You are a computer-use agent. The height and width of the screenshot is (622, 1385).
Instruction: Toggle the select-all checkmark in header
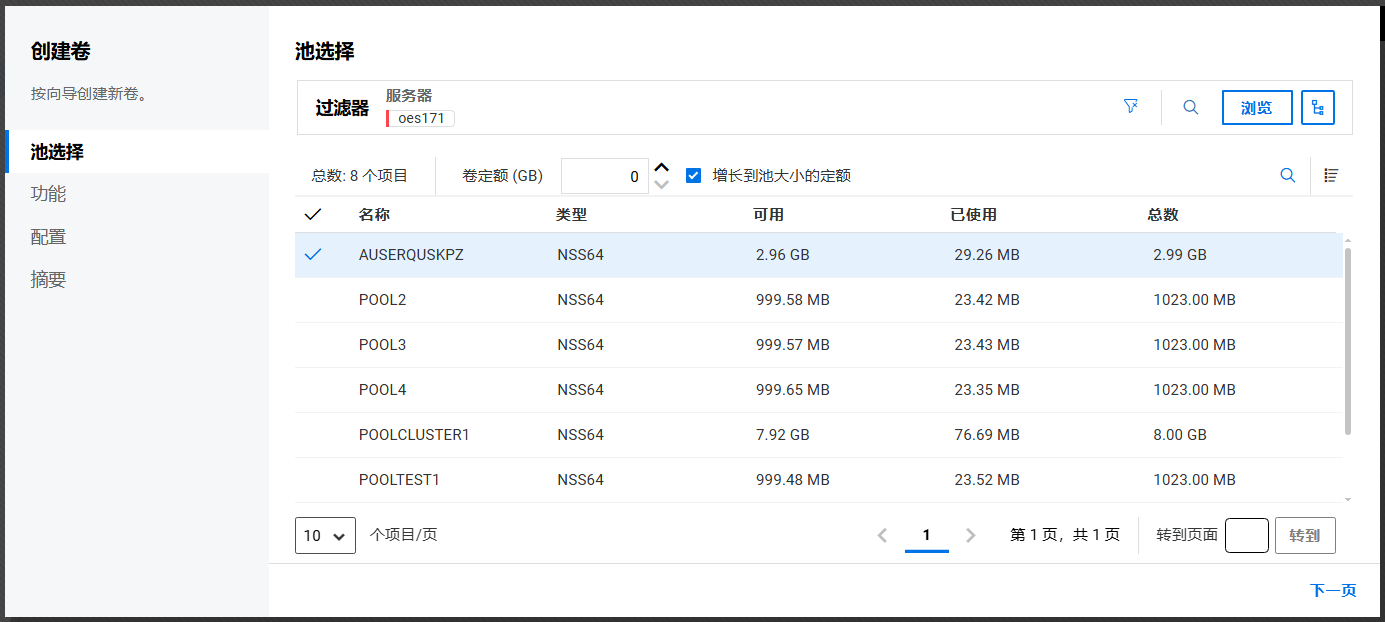[313, 215]
